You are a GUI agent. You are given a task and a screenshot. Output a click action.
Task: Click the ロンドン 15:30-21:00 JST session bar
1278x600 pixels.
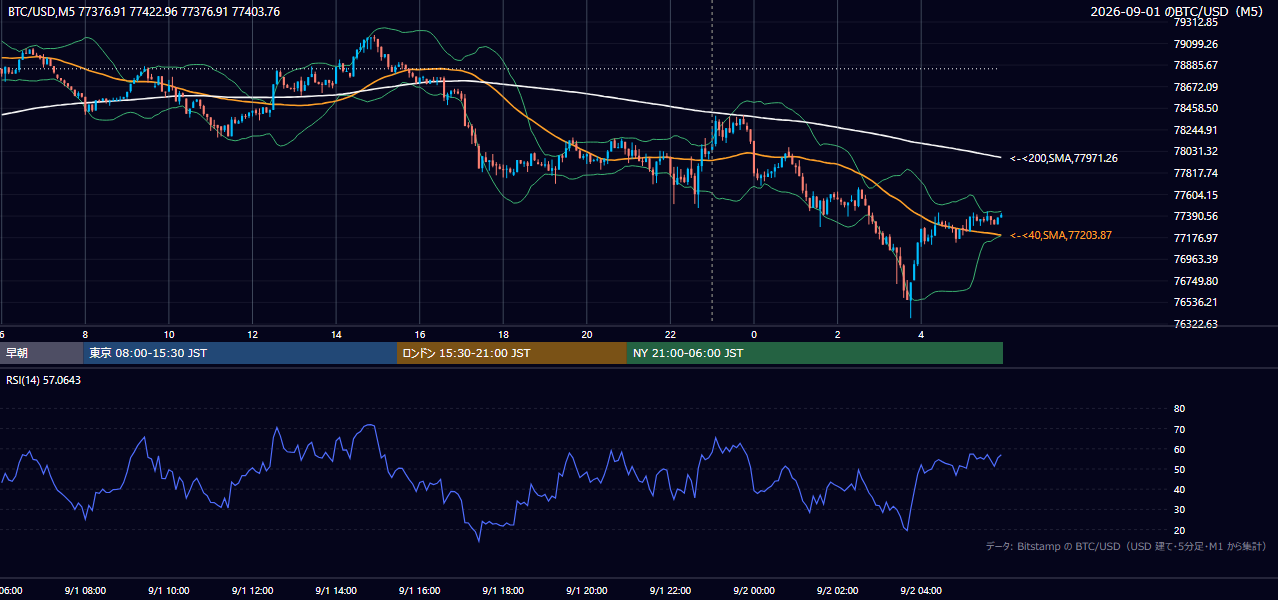point(512,353)
